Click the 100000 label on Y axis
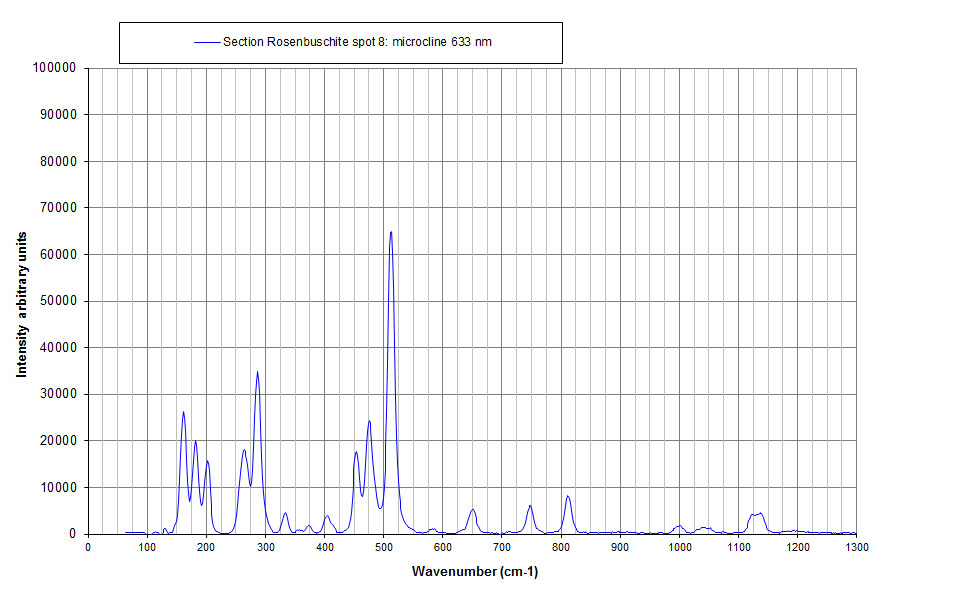Image resolution: width=961 pixels, height=594 pixels. click(55, 68)
